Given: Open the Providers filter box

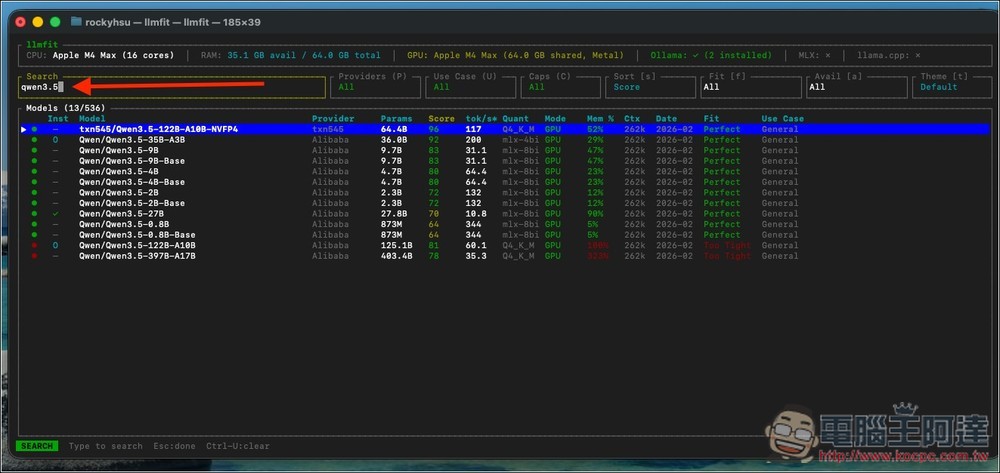Looking at the screenshot, I should (374, 87).
